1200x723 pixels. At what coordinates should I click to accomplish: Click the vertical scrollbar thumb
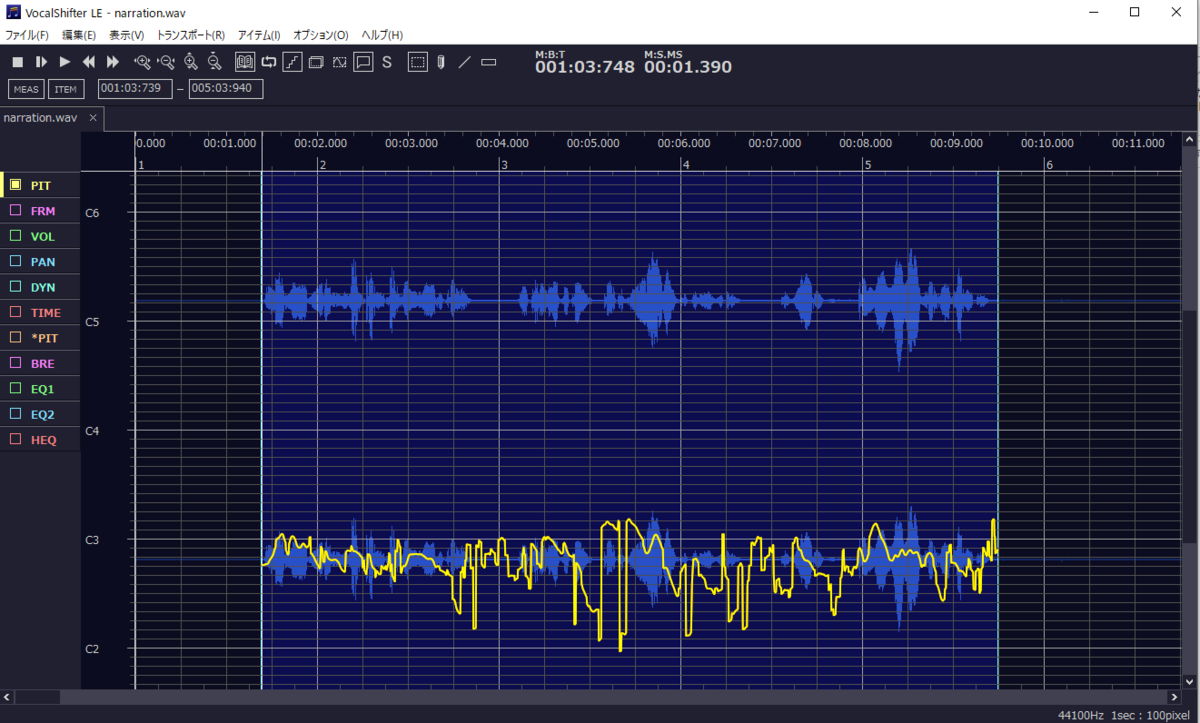tap(1189, 428)
